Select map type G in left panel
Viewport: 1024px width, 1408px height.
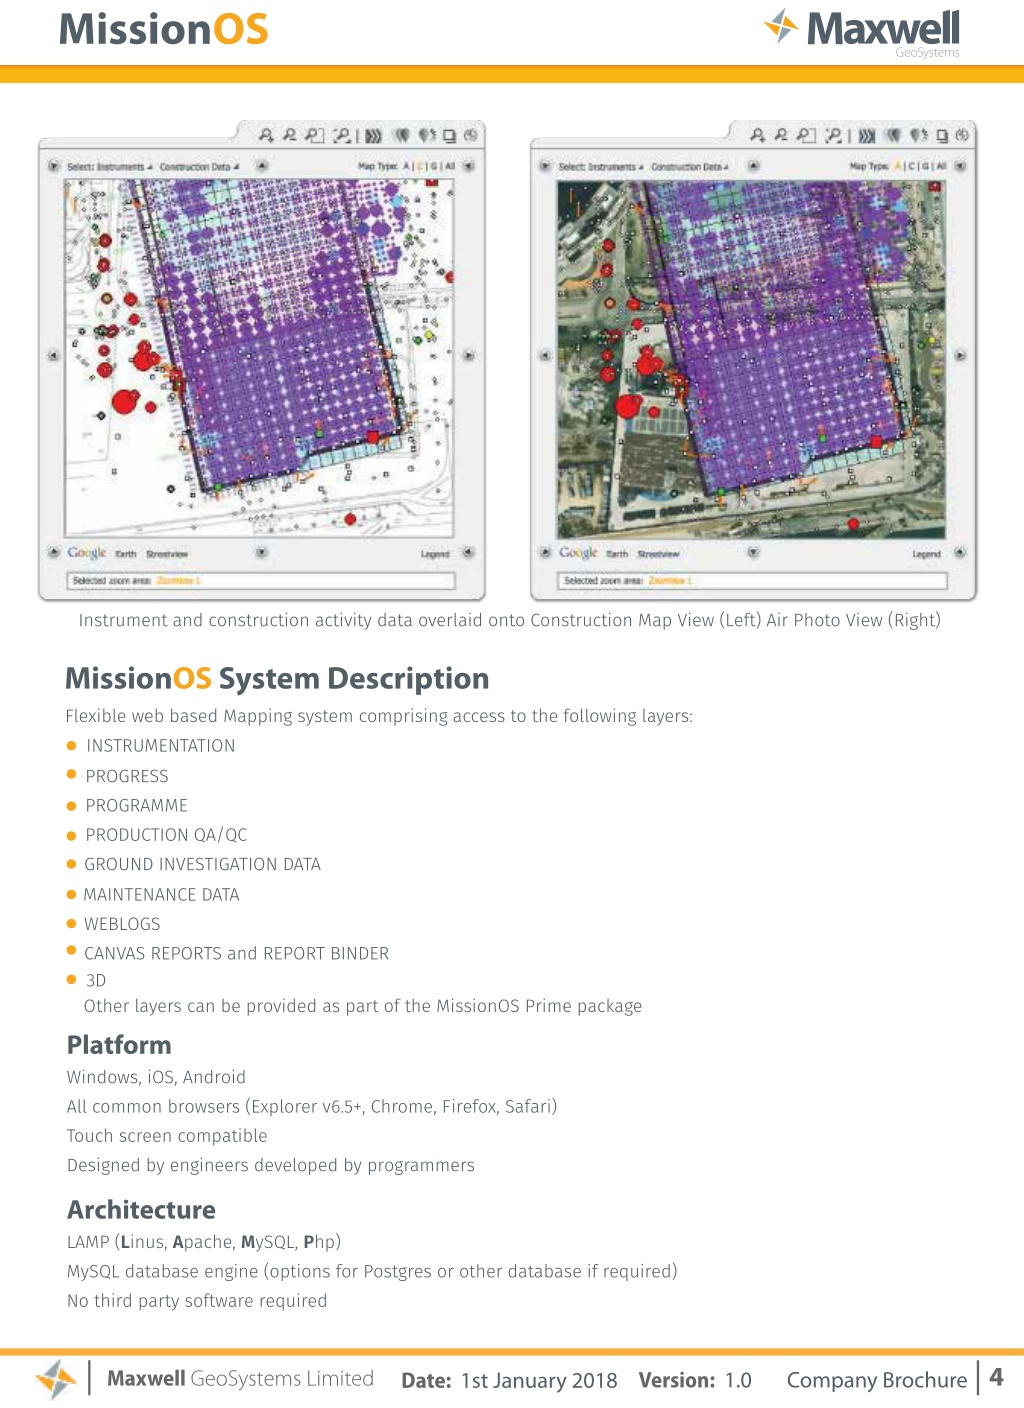pos(434,166)
